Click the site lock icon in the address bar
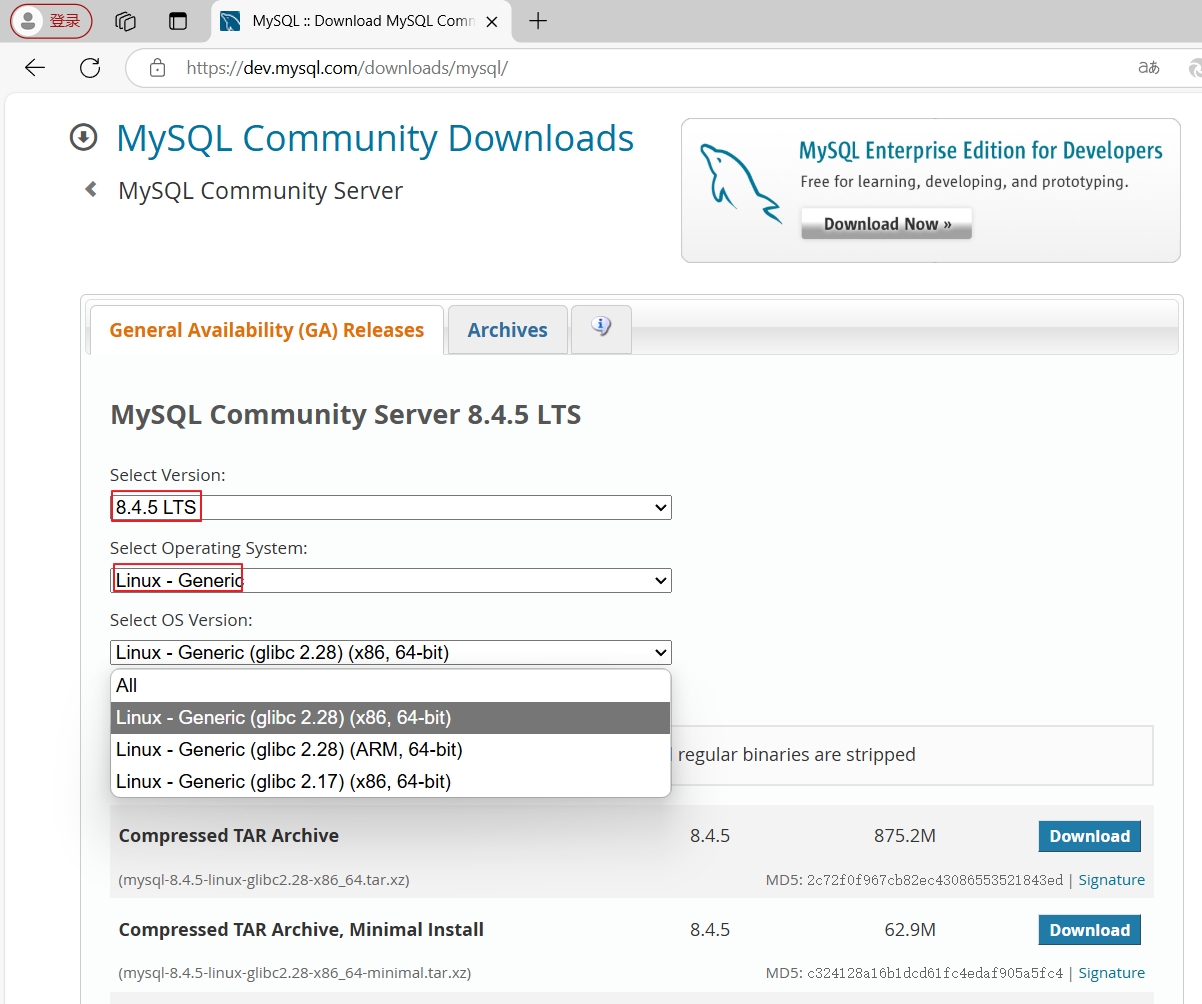 point(157,68)
